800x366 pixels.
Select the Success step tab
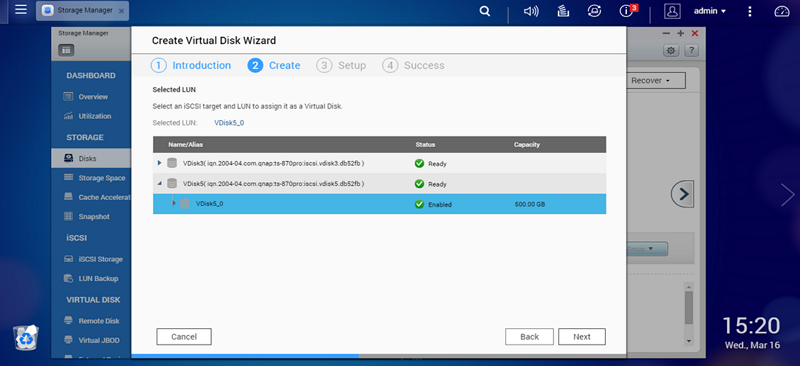coord(414,65)
